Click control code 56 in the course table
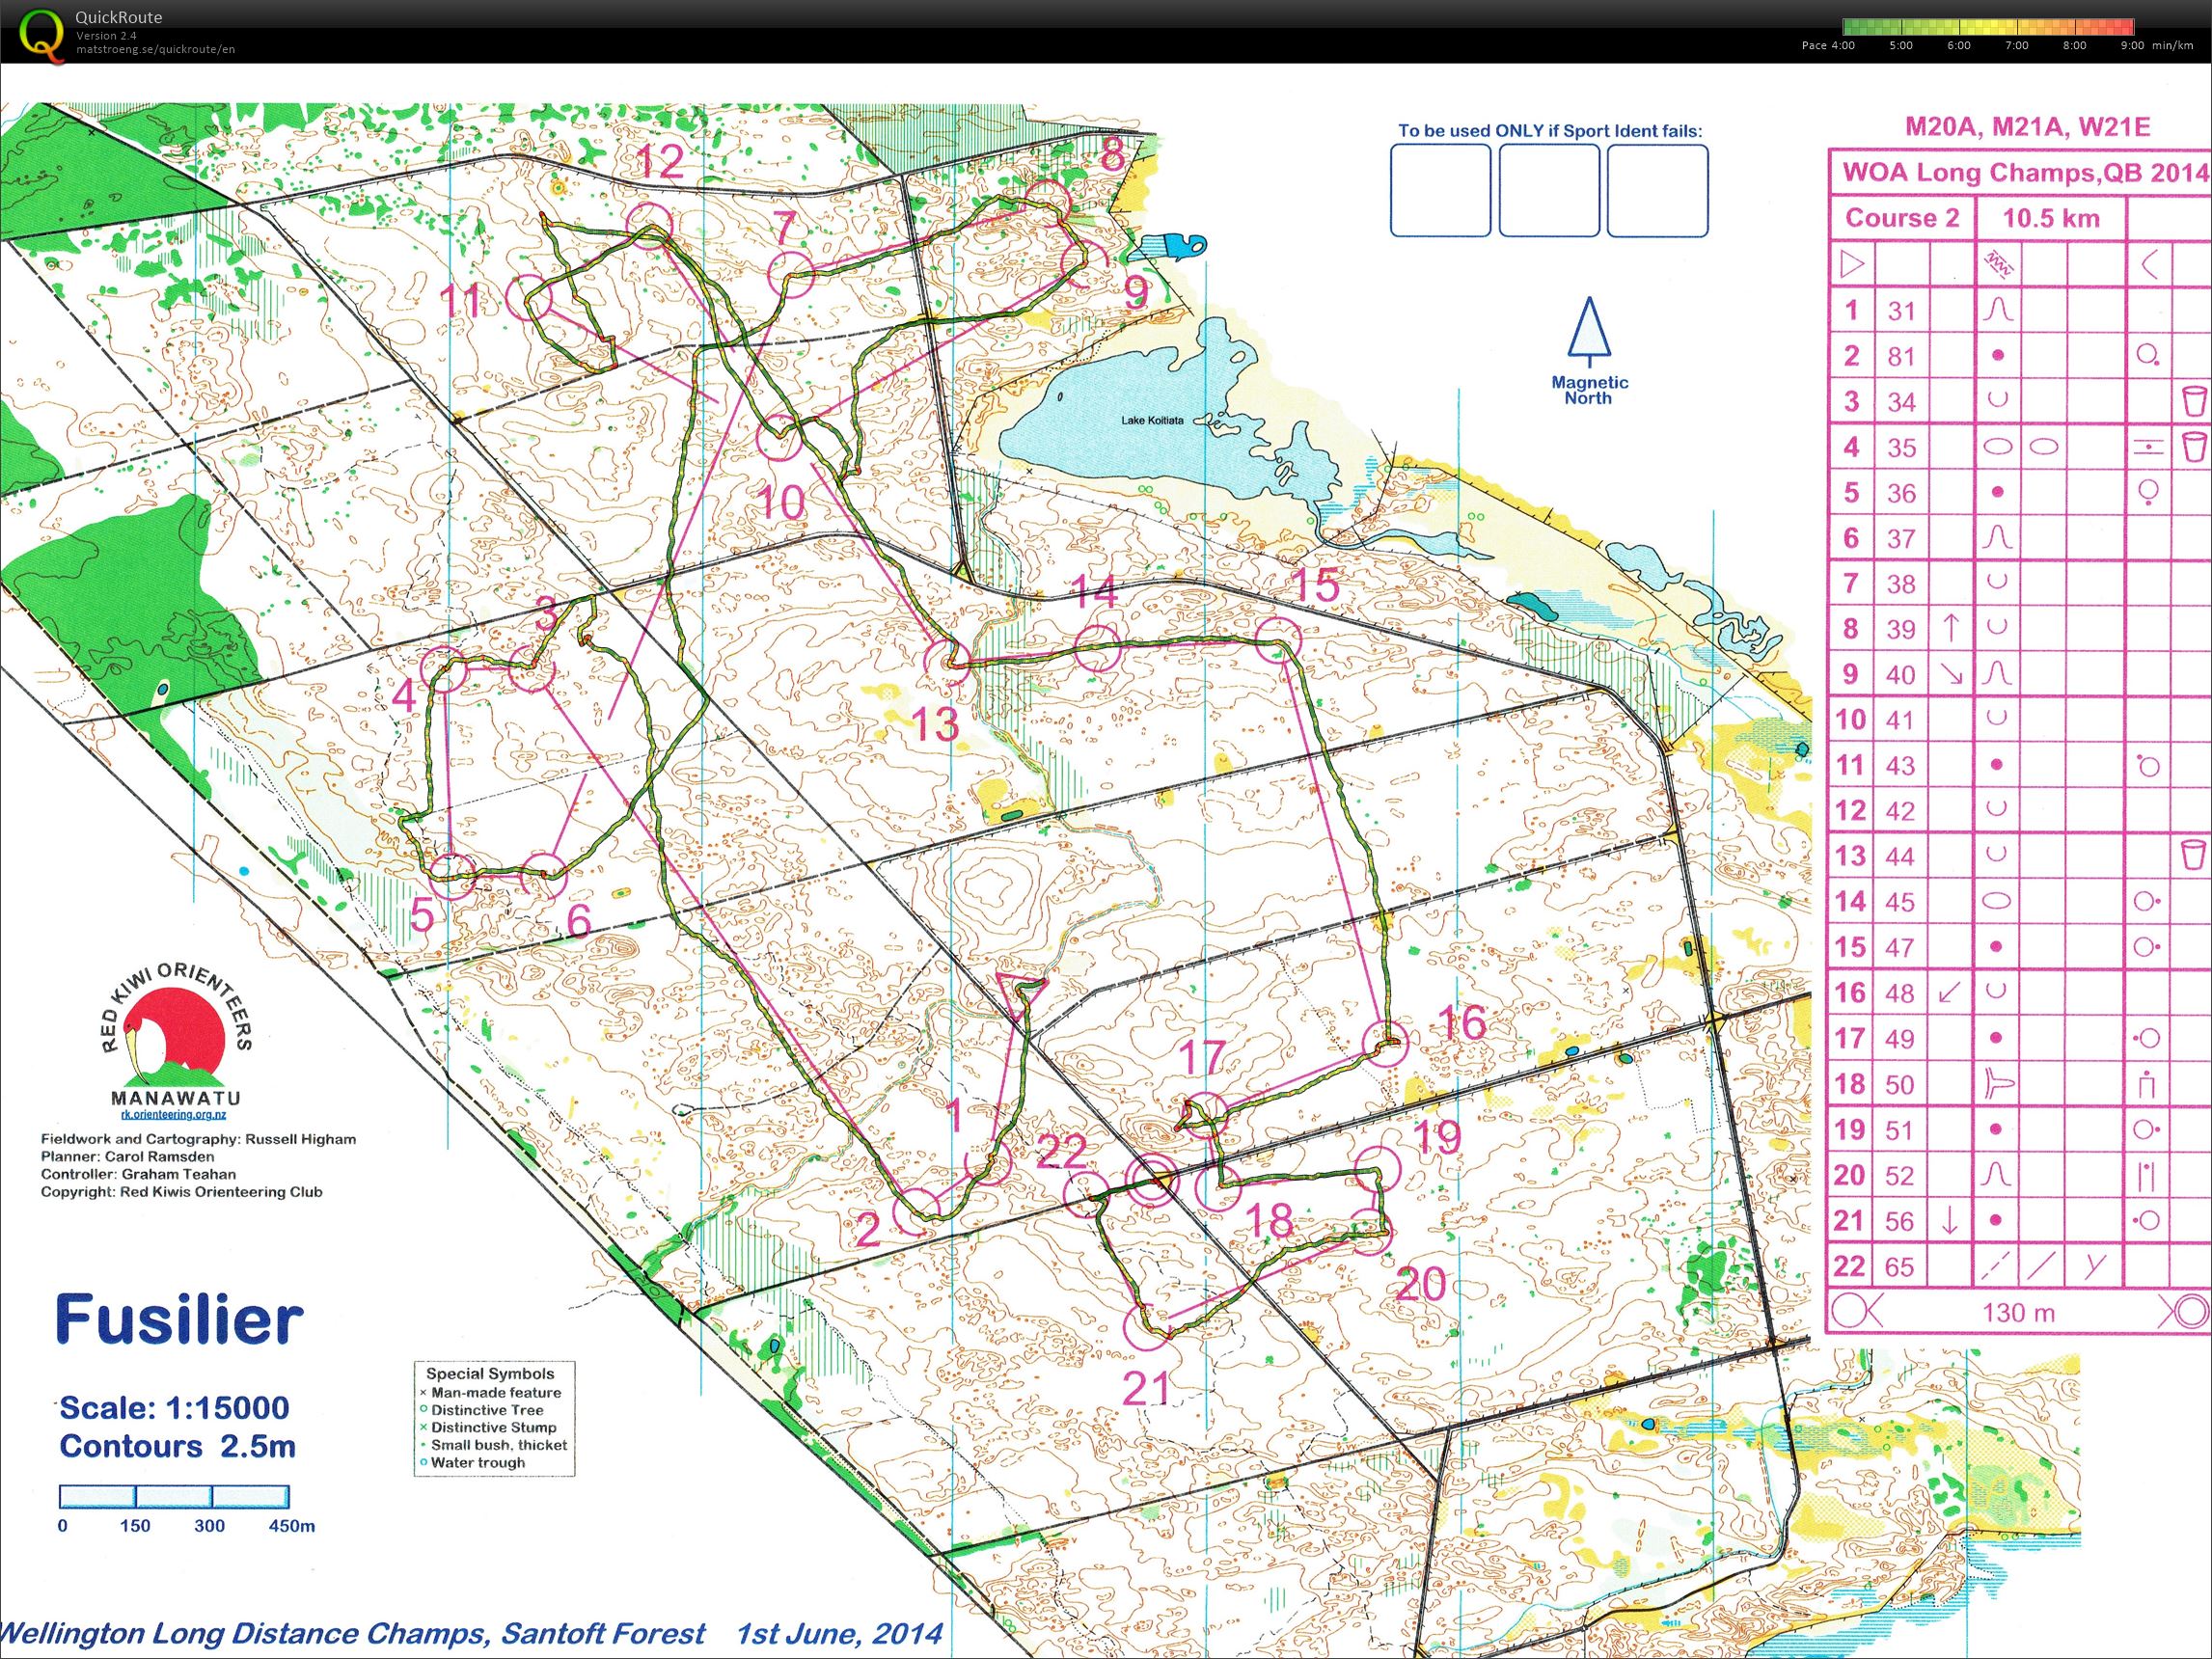 [1899, 1221]
